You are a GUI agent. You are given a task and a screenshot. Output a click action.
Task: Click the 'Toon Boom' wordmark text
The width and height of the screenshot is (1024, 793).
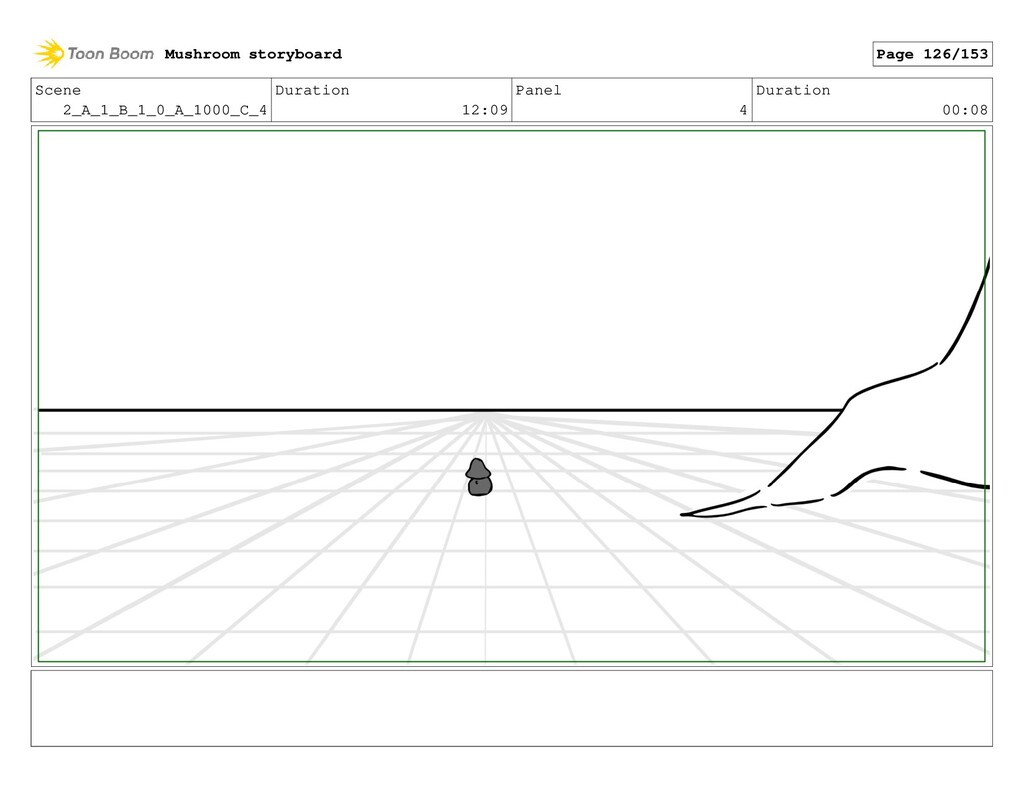coord(110,54)
